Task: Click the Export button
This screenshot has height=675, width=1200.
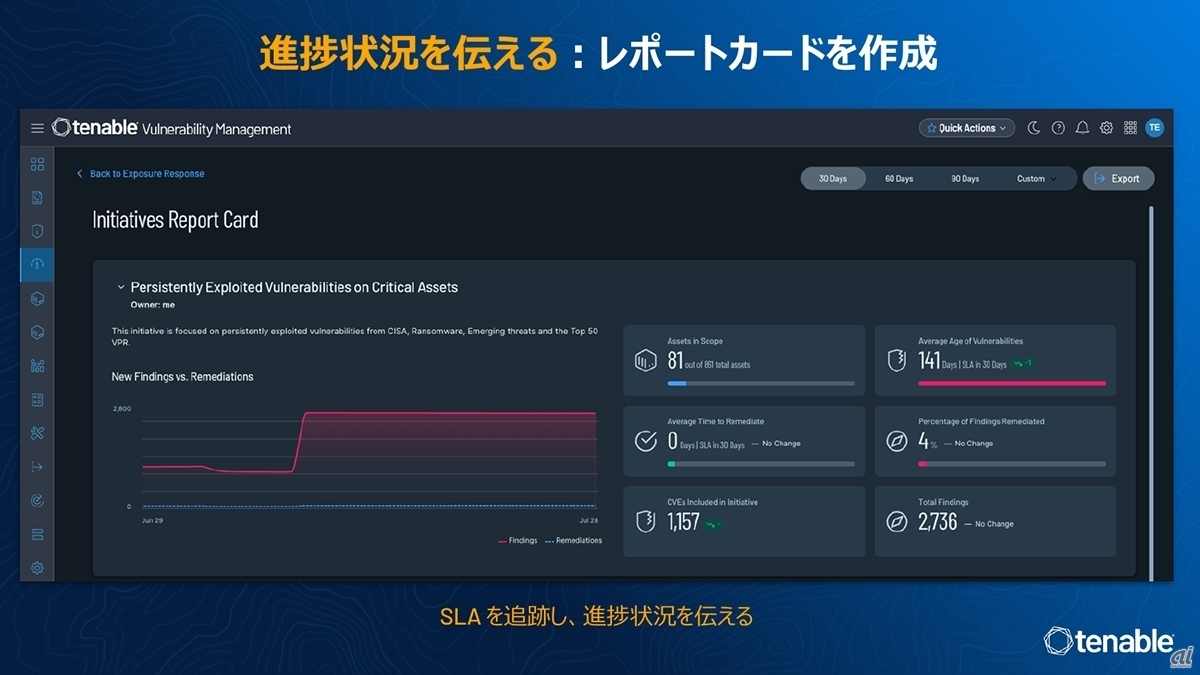Action: 1118,179
